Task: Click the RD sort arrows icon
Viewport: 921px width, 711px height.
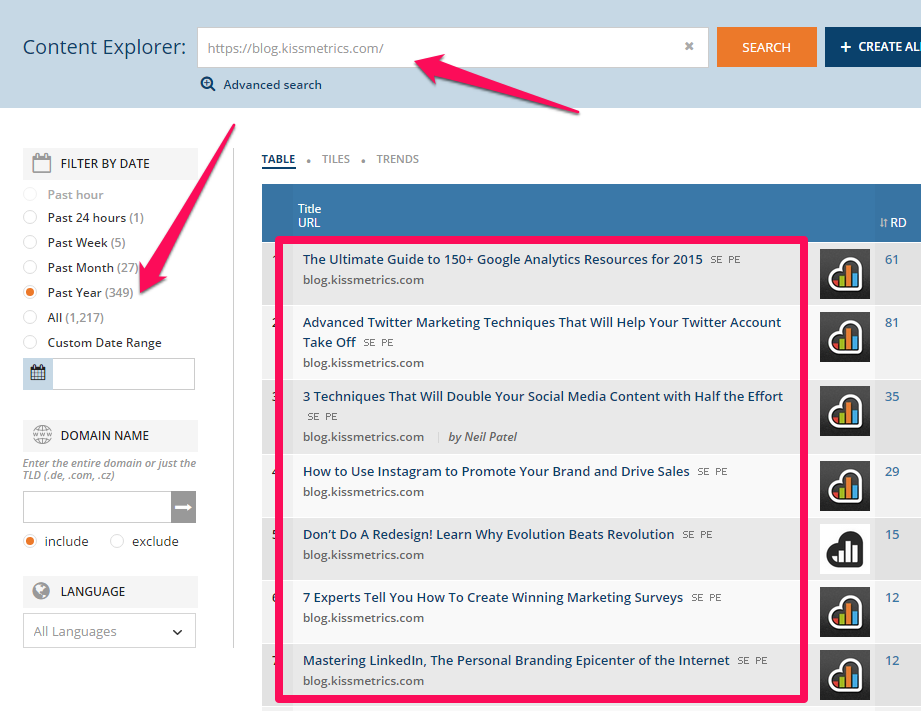Action: 883,223
